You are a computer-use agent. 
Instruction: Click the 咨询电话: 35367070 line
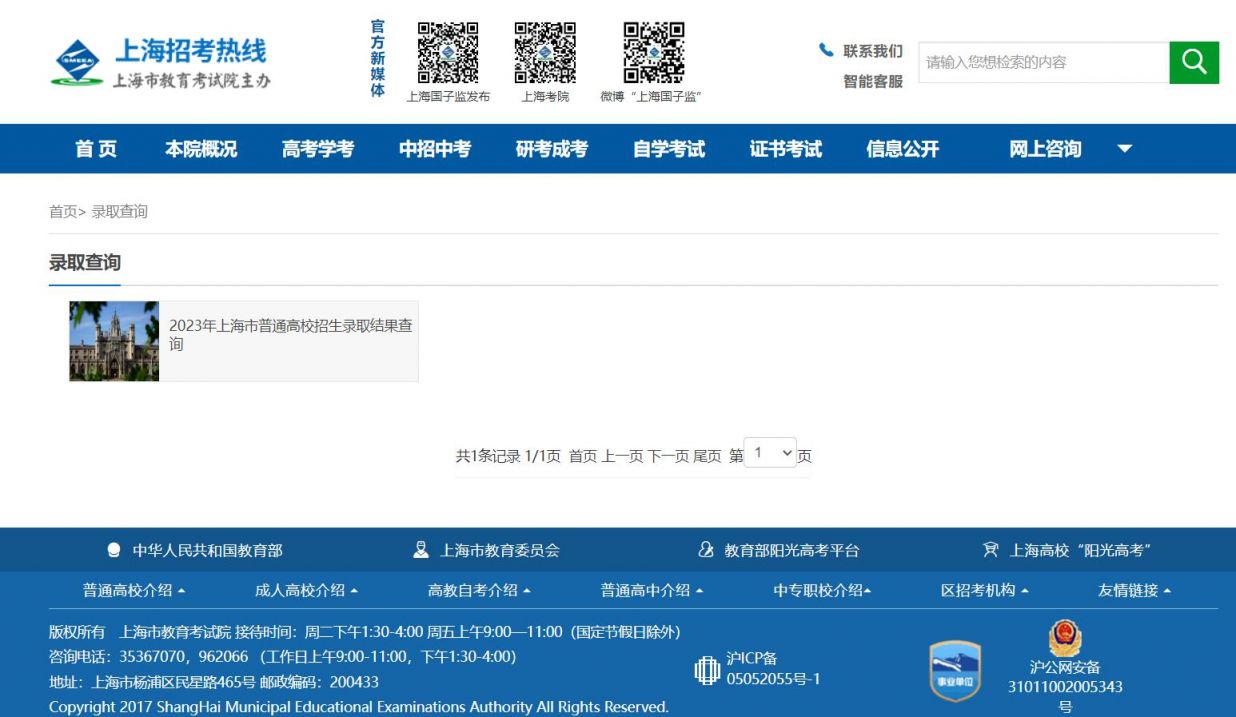283,657
